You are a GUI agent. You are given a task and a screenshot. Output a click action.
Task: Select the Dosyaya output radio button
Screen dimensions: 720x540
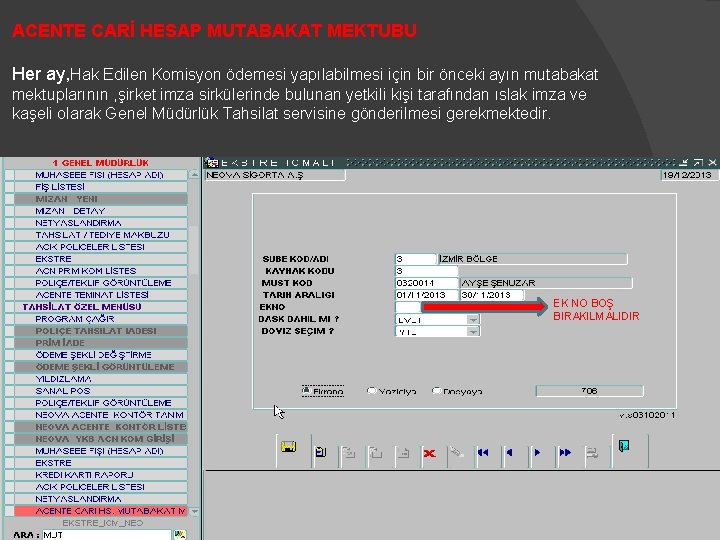pos(436,391)
